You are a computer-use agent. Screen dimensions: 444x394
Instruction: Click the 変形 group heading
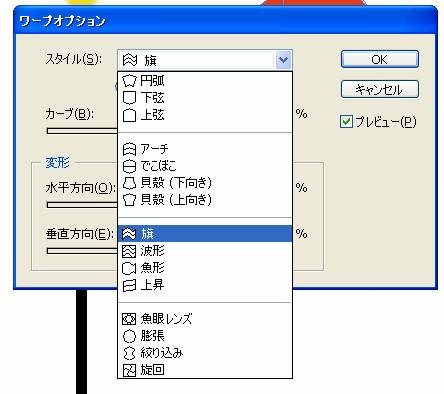[57, 163]
